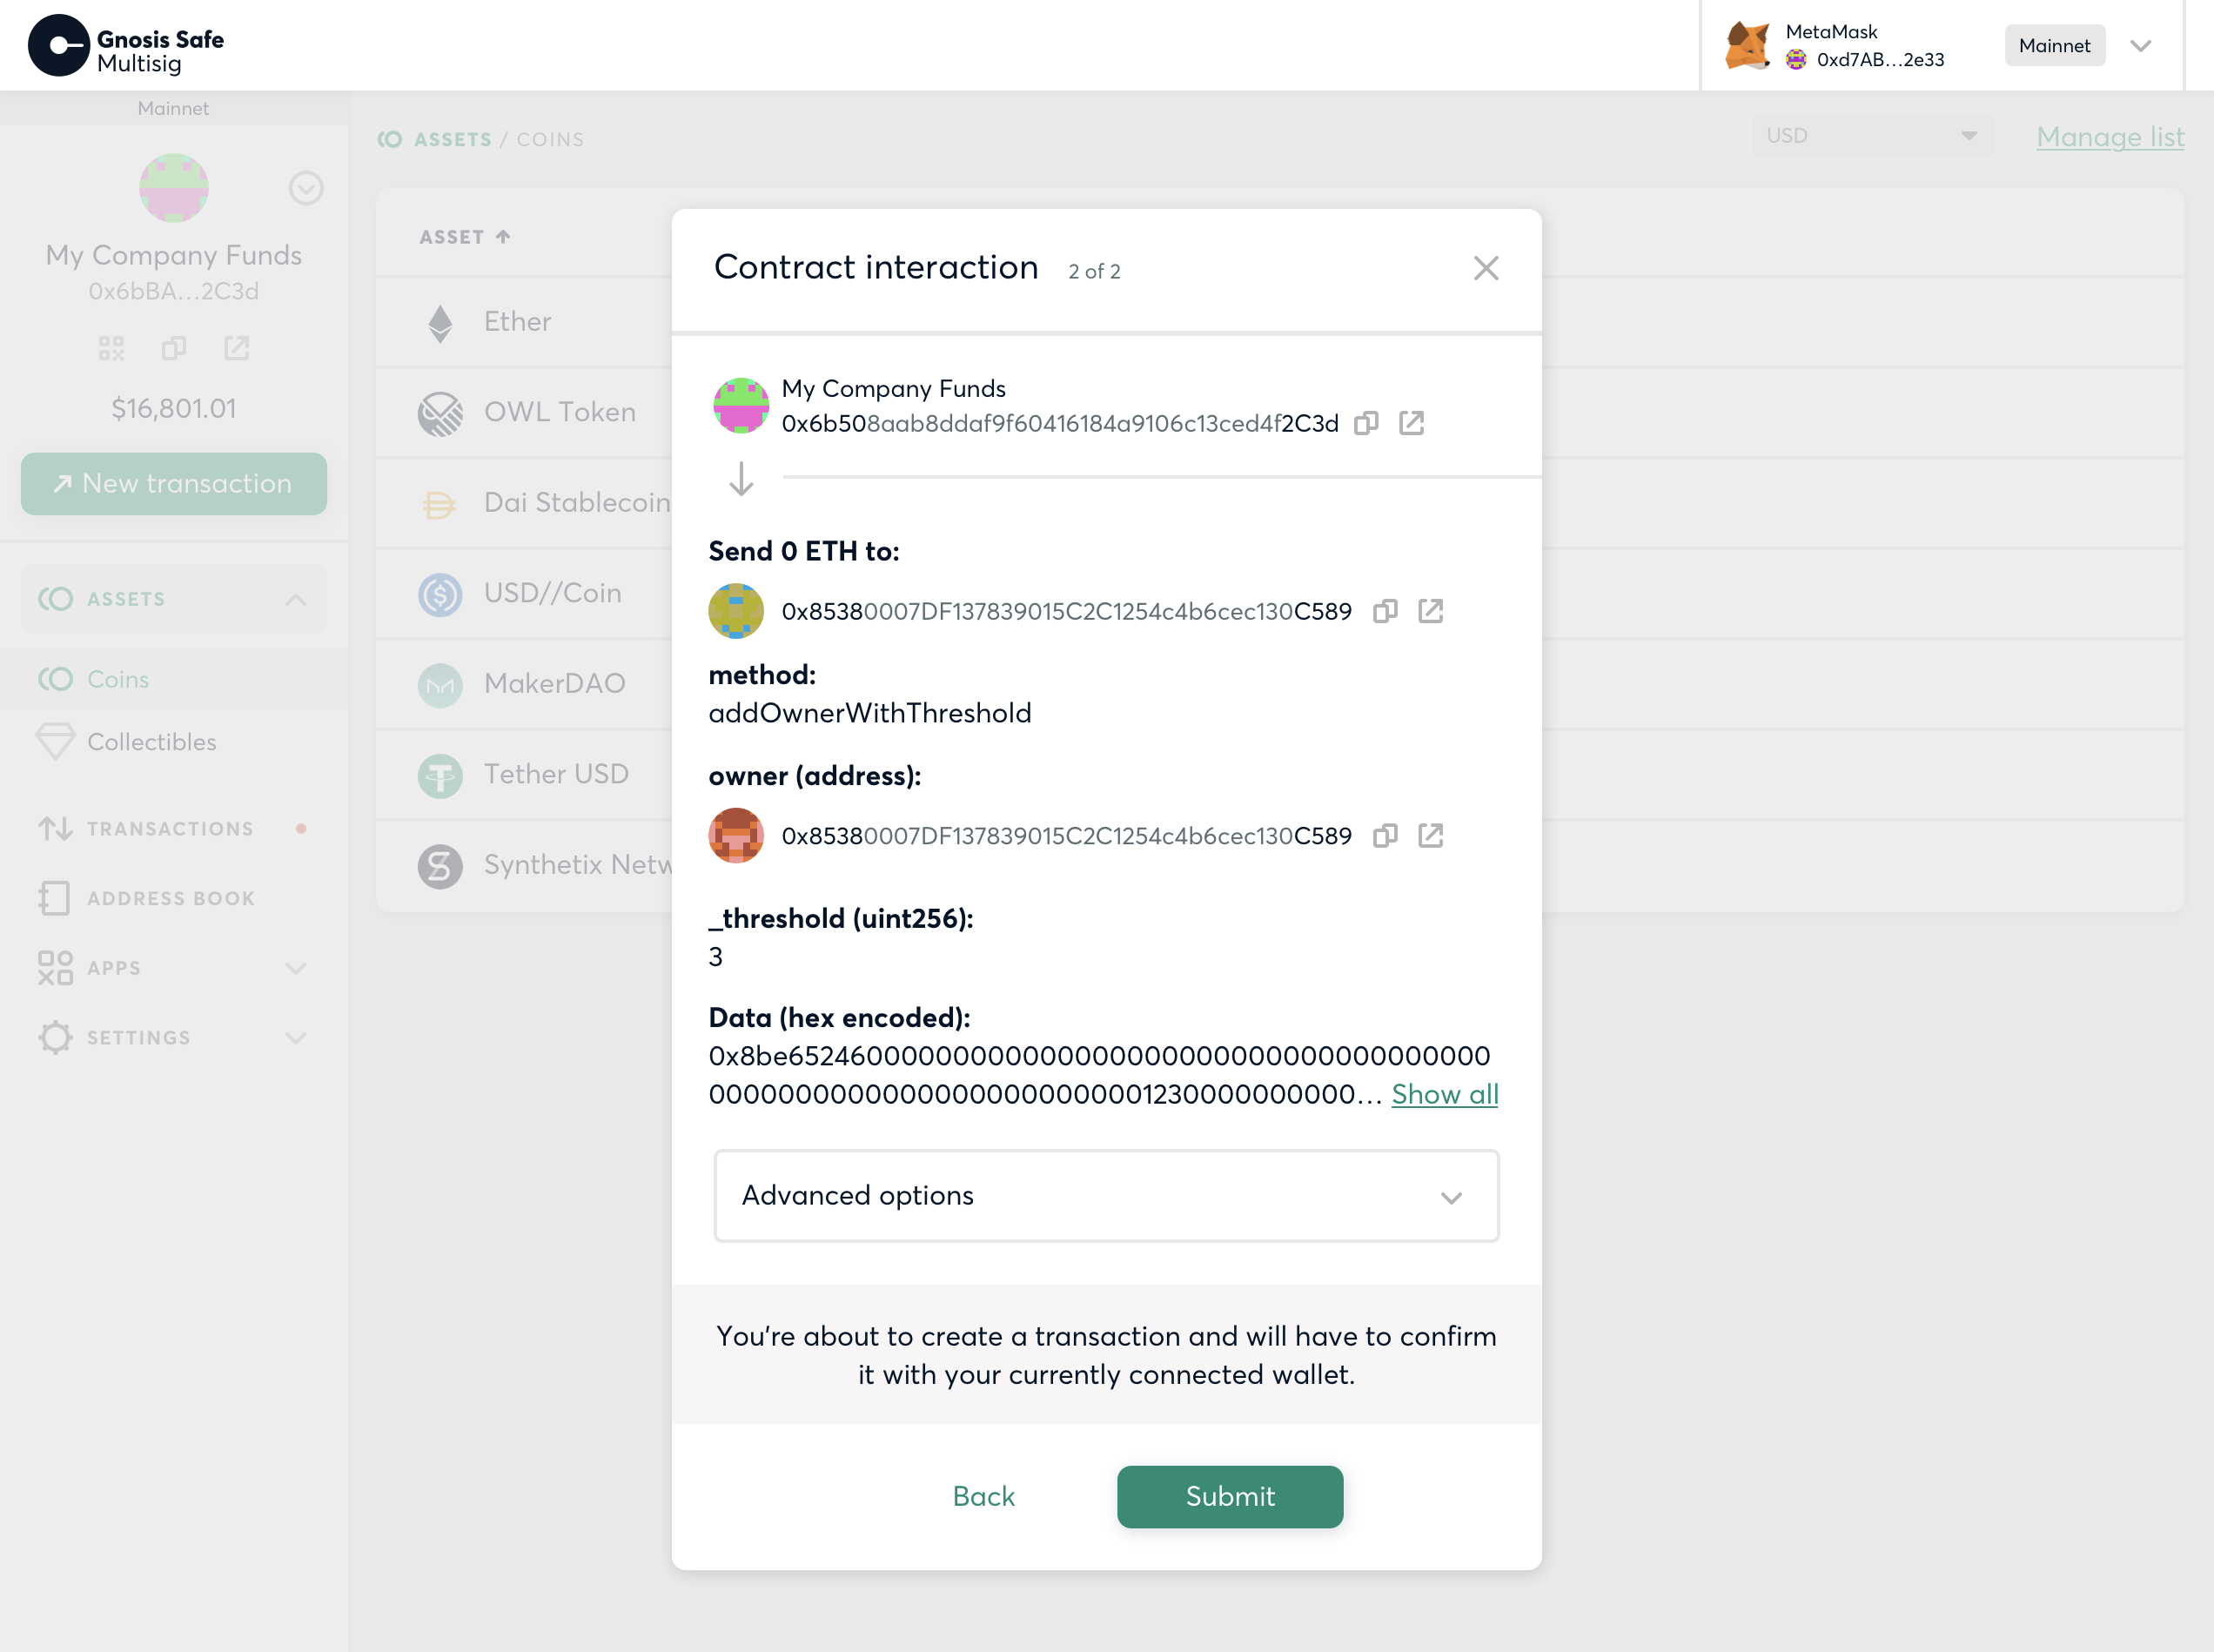Click the $16,801.01 safe balance
Screen dimensions: 2214x1652
click(x=174, y=409)
